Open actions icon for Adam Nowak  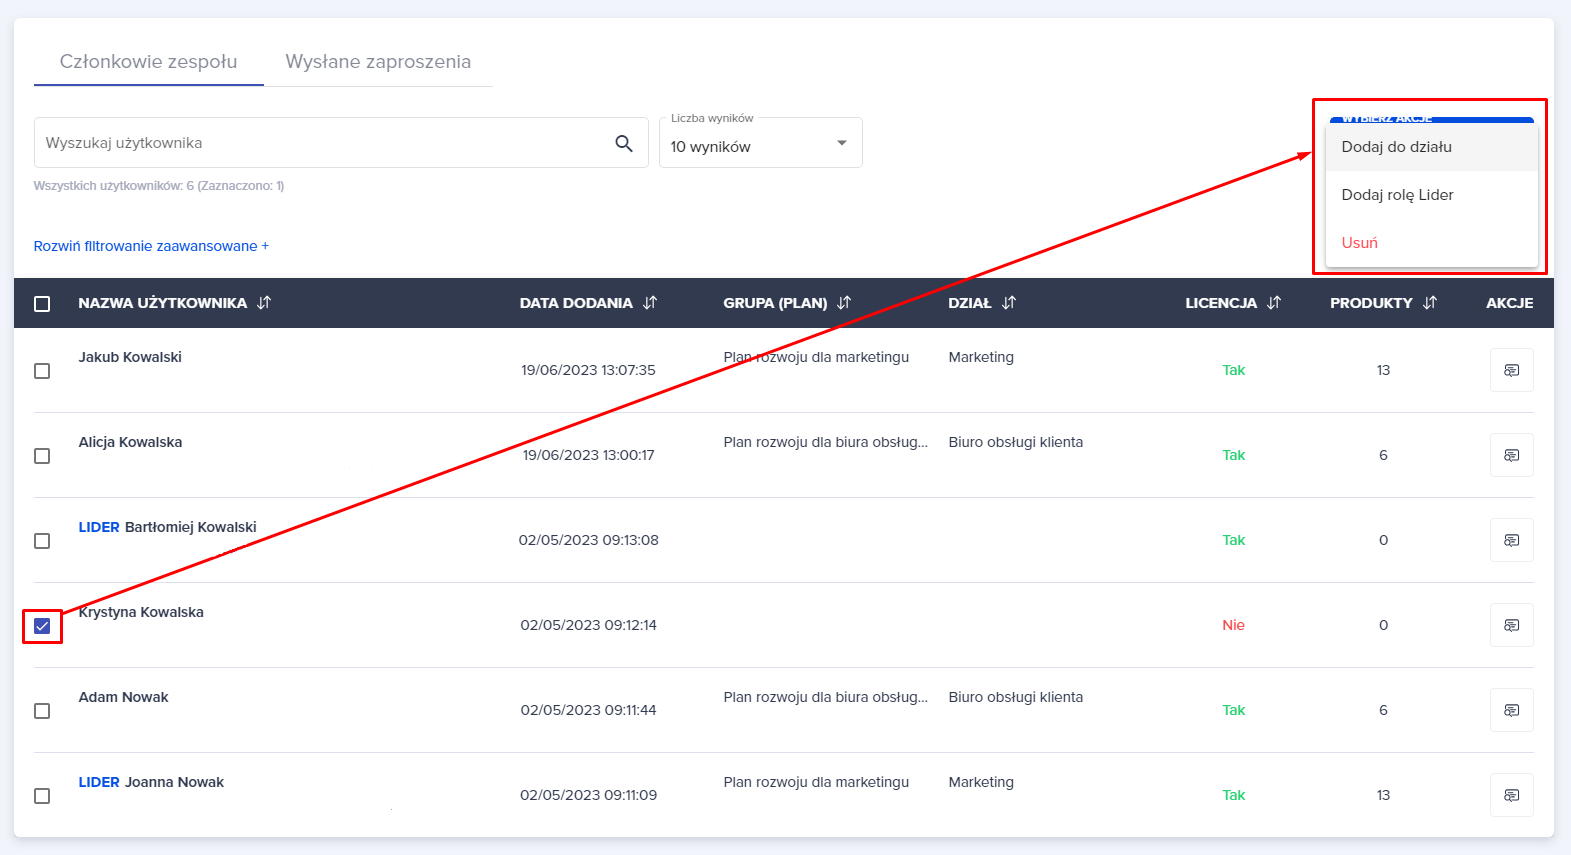click(x=1511, y=710)
